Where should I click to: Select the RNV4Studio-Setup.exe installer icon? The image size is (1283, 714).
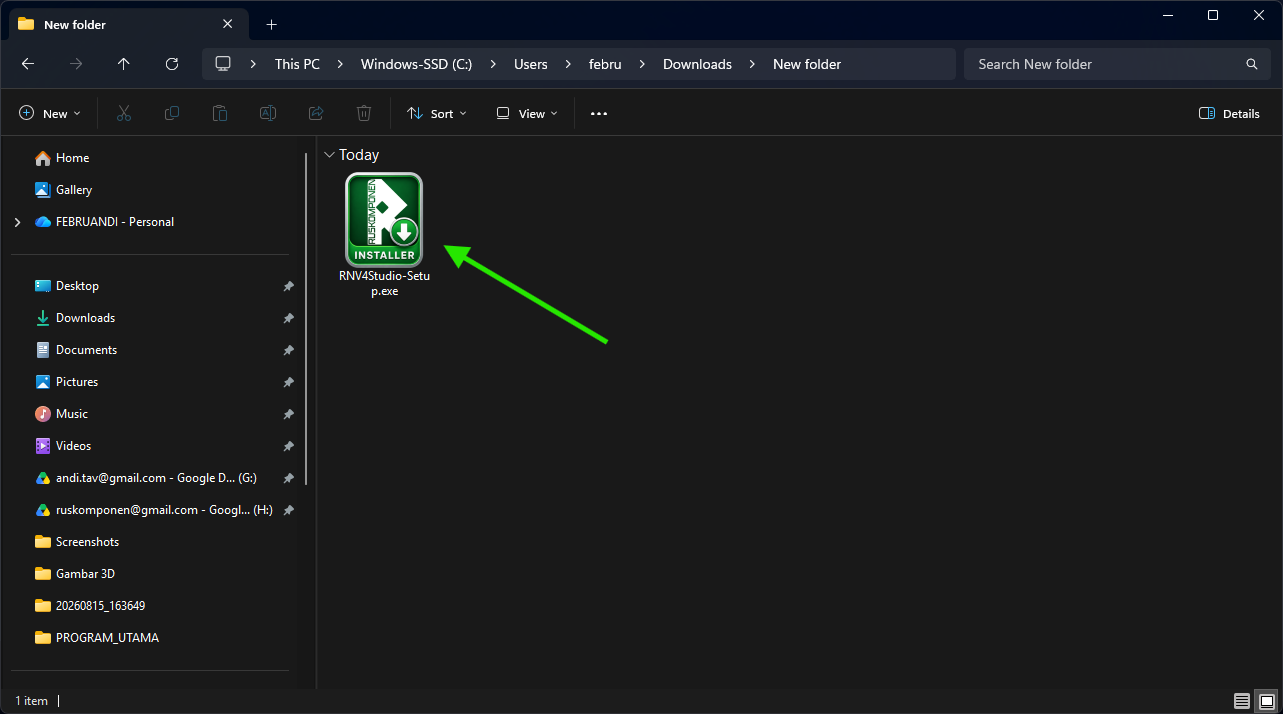[x=384, y=221]
